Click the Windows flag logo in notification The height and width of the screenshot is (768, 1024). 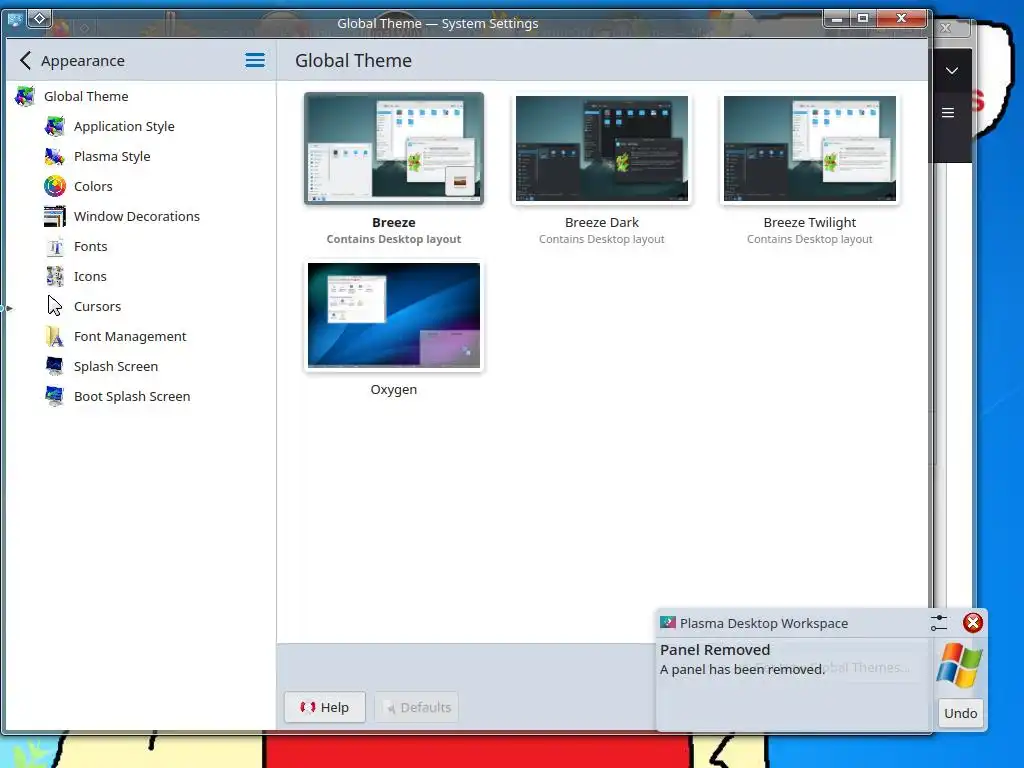point(959,665)
